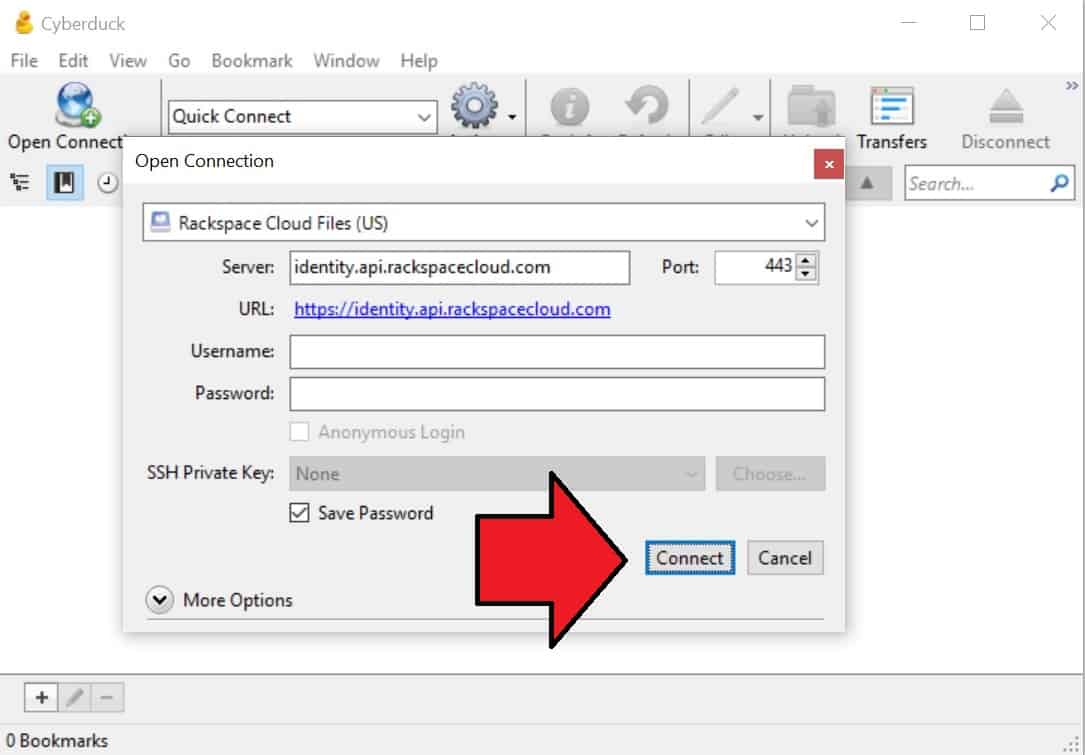Click the Connect button

(x=690, y=558)
